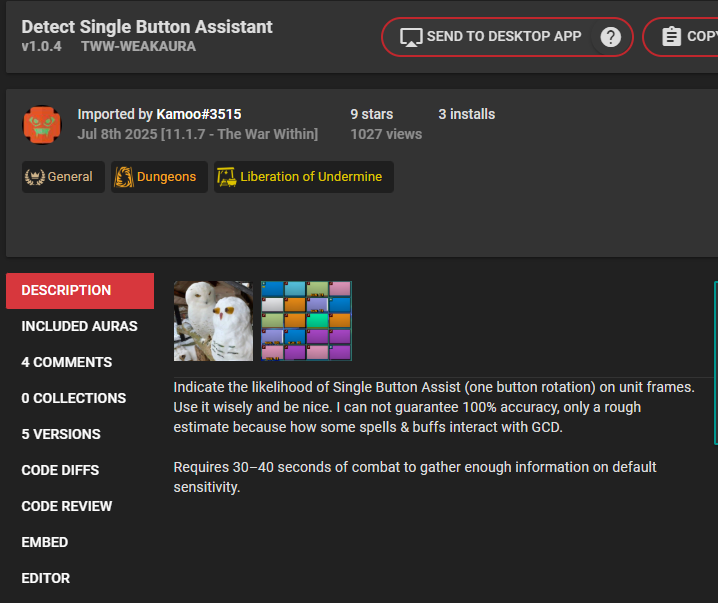Screen dimensions: 718x603
Task: Open the Embed tab
Action: [x=80, y=542]
